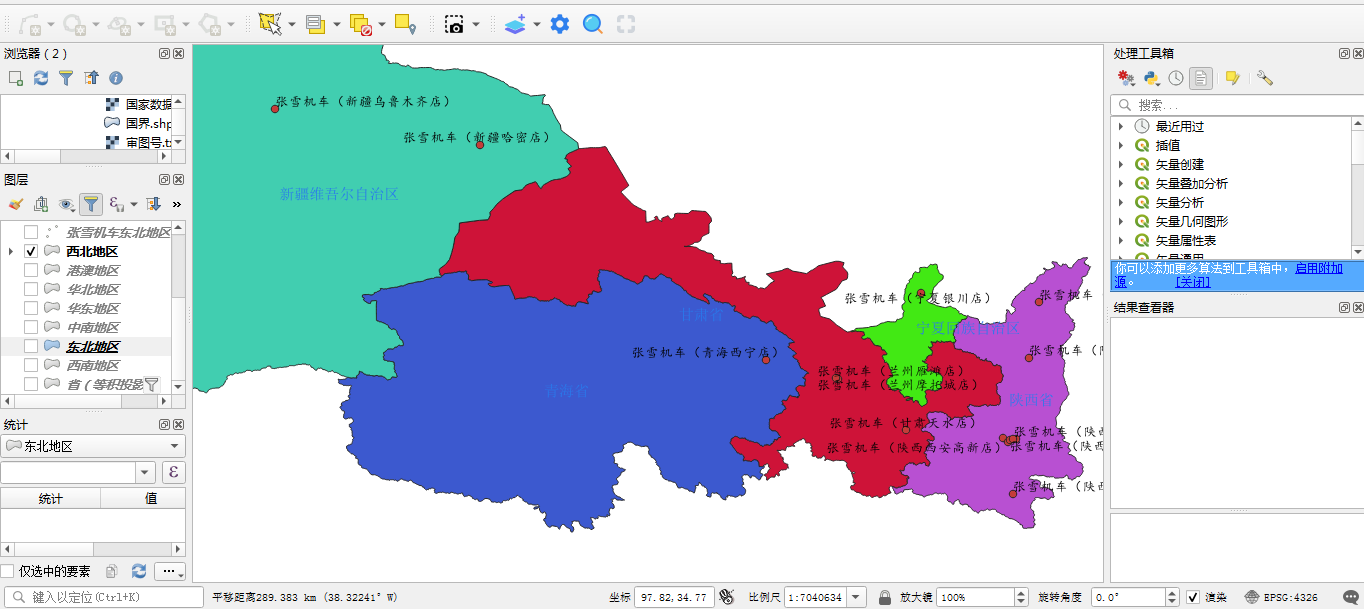Viewport: 1364px width, 609px height.
Task: Open the 比例尺 scale dropdown
Action: [x=856, y=597]
